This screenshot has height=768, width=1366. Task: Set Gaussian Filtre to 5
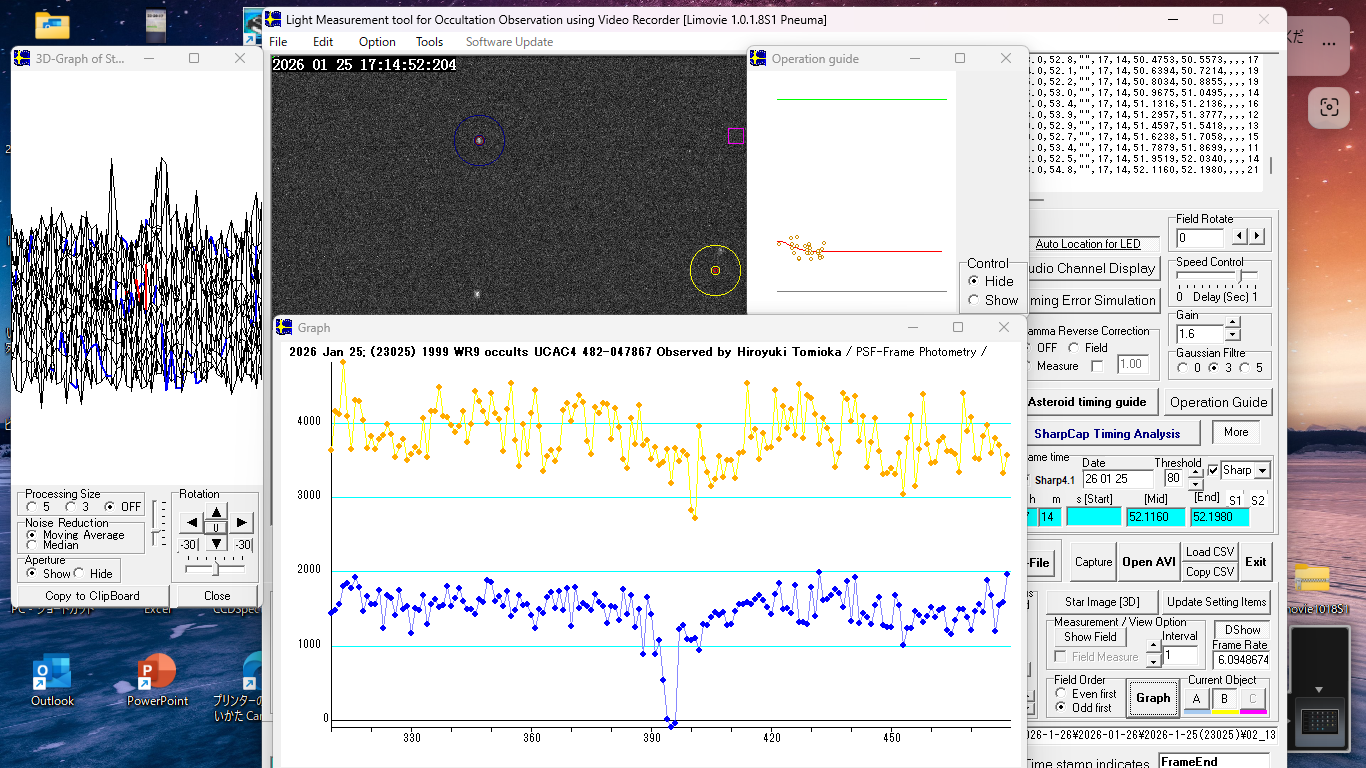[x=1245, y=367]
